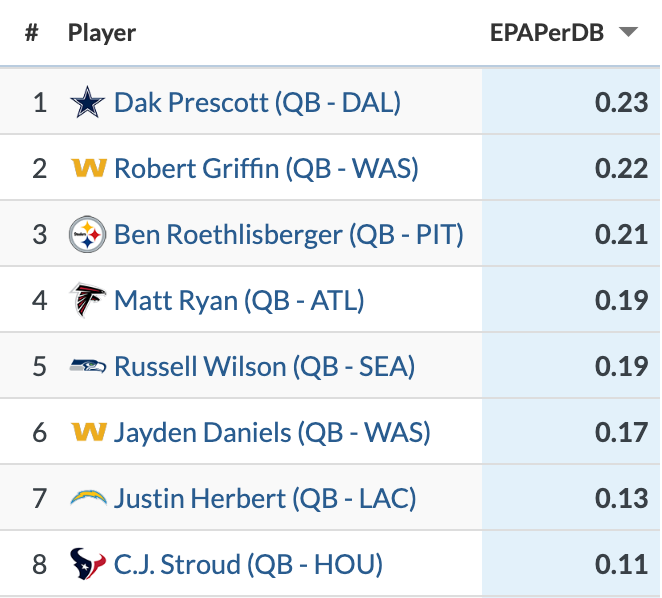Open Ben Roethlisberger player link
The width and height of the screenshot is (662, 598).
tap(289, 235)
